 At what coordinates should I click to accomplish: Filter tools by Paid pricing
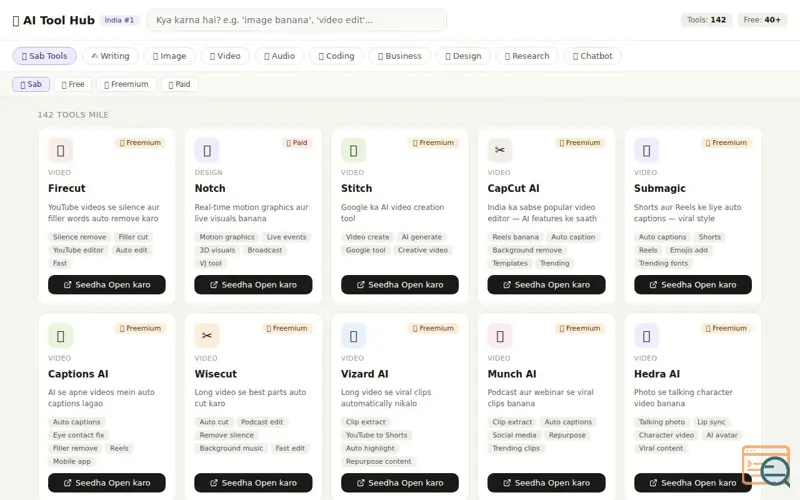[179, 84]
